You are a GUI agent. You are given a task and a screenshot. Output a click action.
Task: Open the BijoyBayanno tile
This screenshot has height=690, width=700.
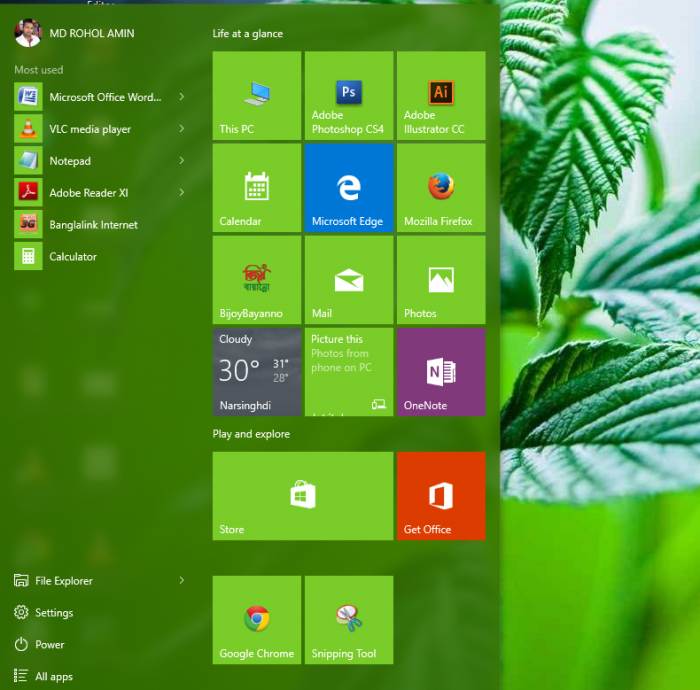click(257, 280)
